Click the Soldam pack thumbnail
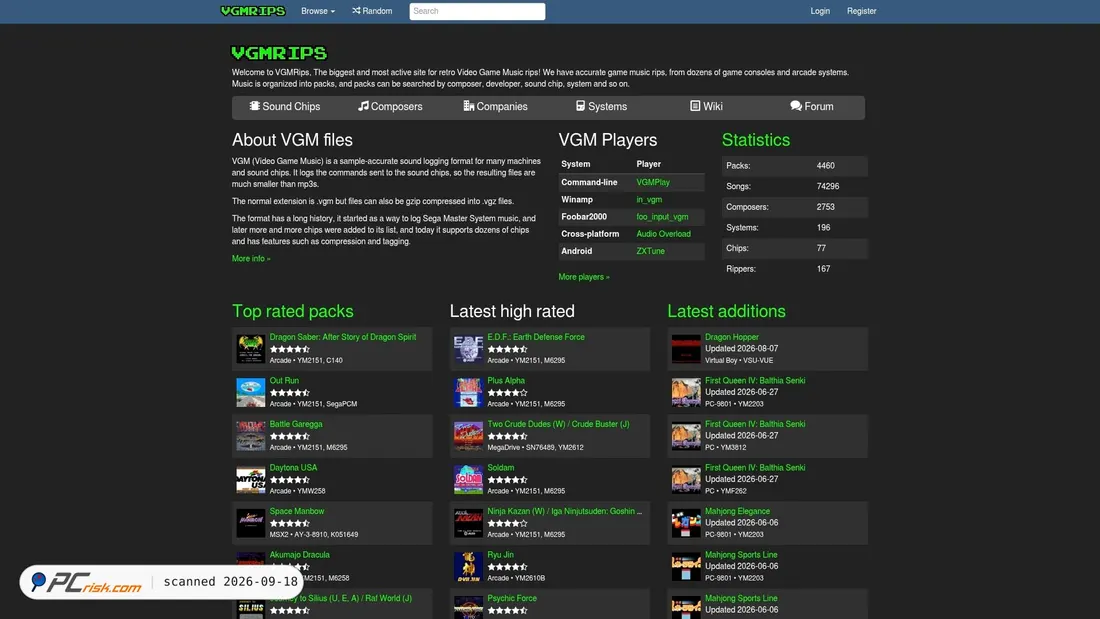 (x=468, y=479)
